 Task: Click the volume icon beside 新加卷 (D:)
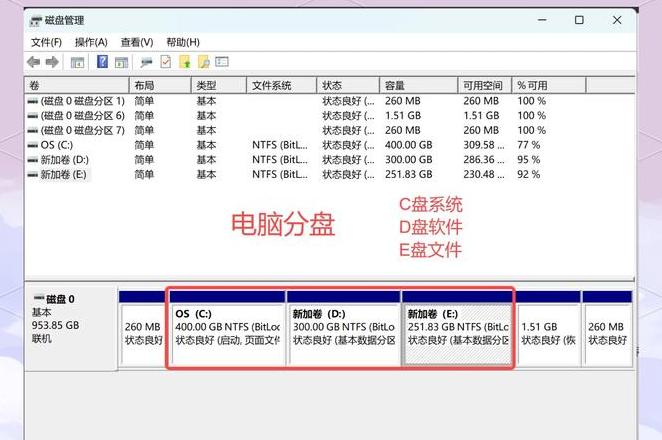(33, 160)
